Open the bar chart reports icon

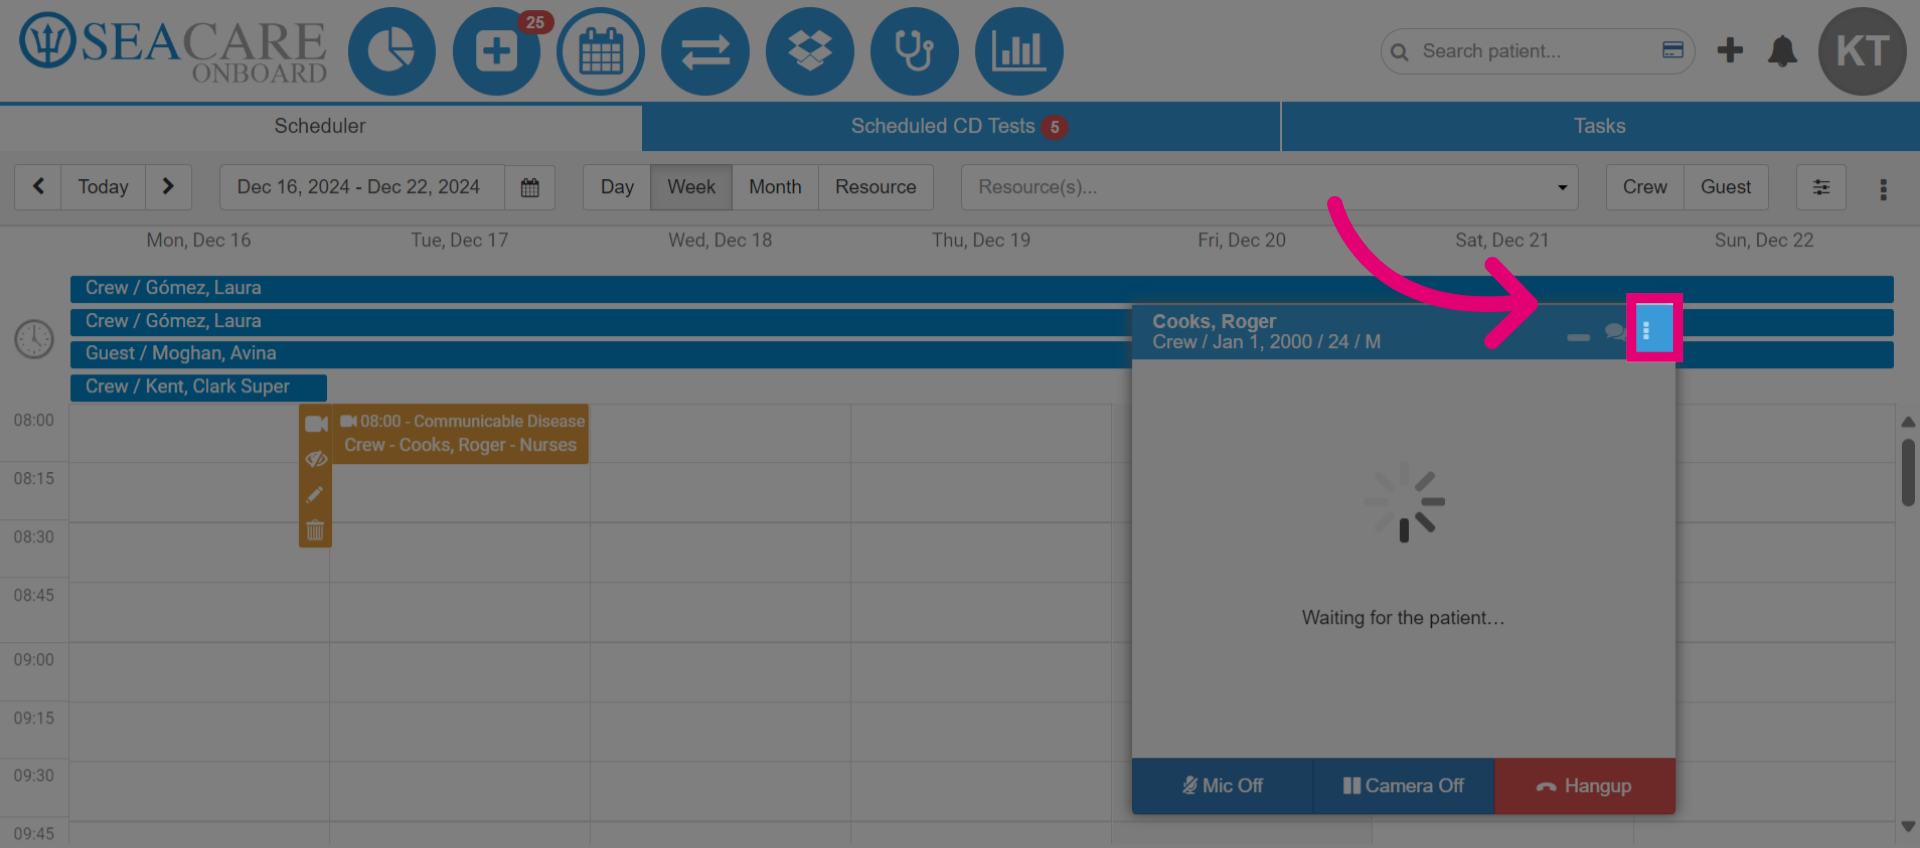pyautogui.click(x=1019, y=51)
